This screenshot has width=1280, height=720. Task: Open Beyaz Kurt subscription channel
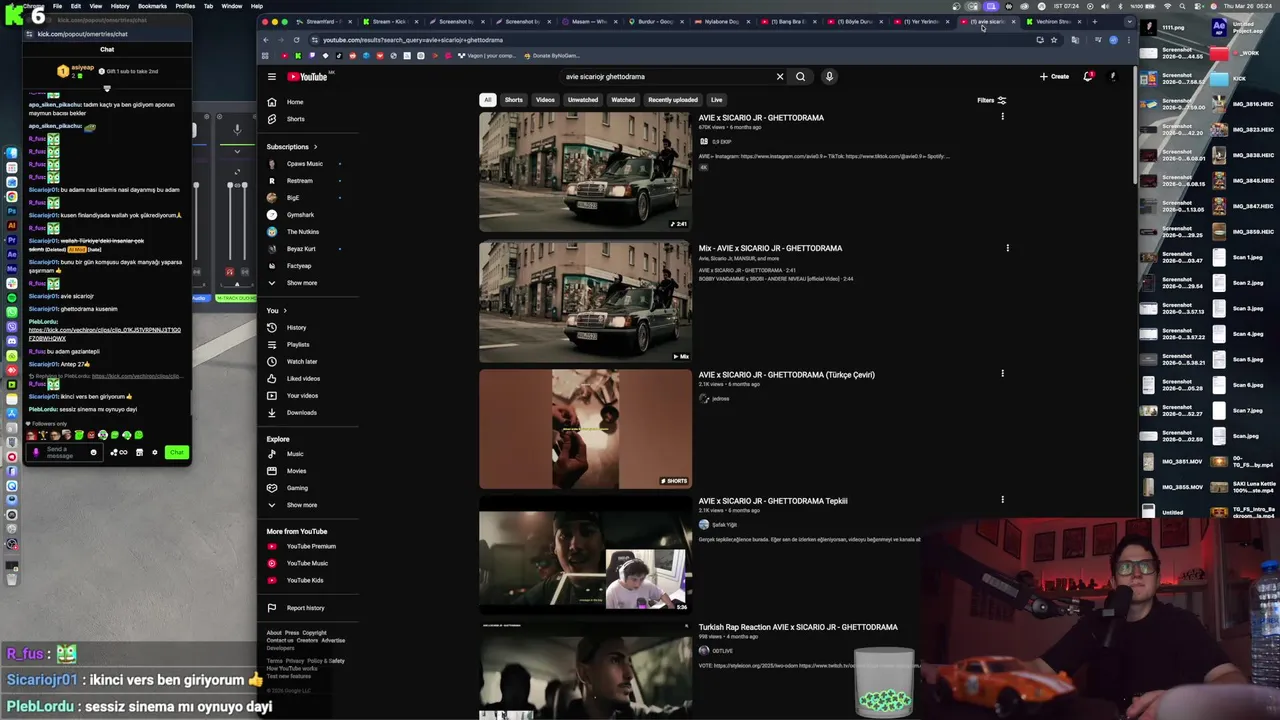pyautogui.click(x=300, y=249)
